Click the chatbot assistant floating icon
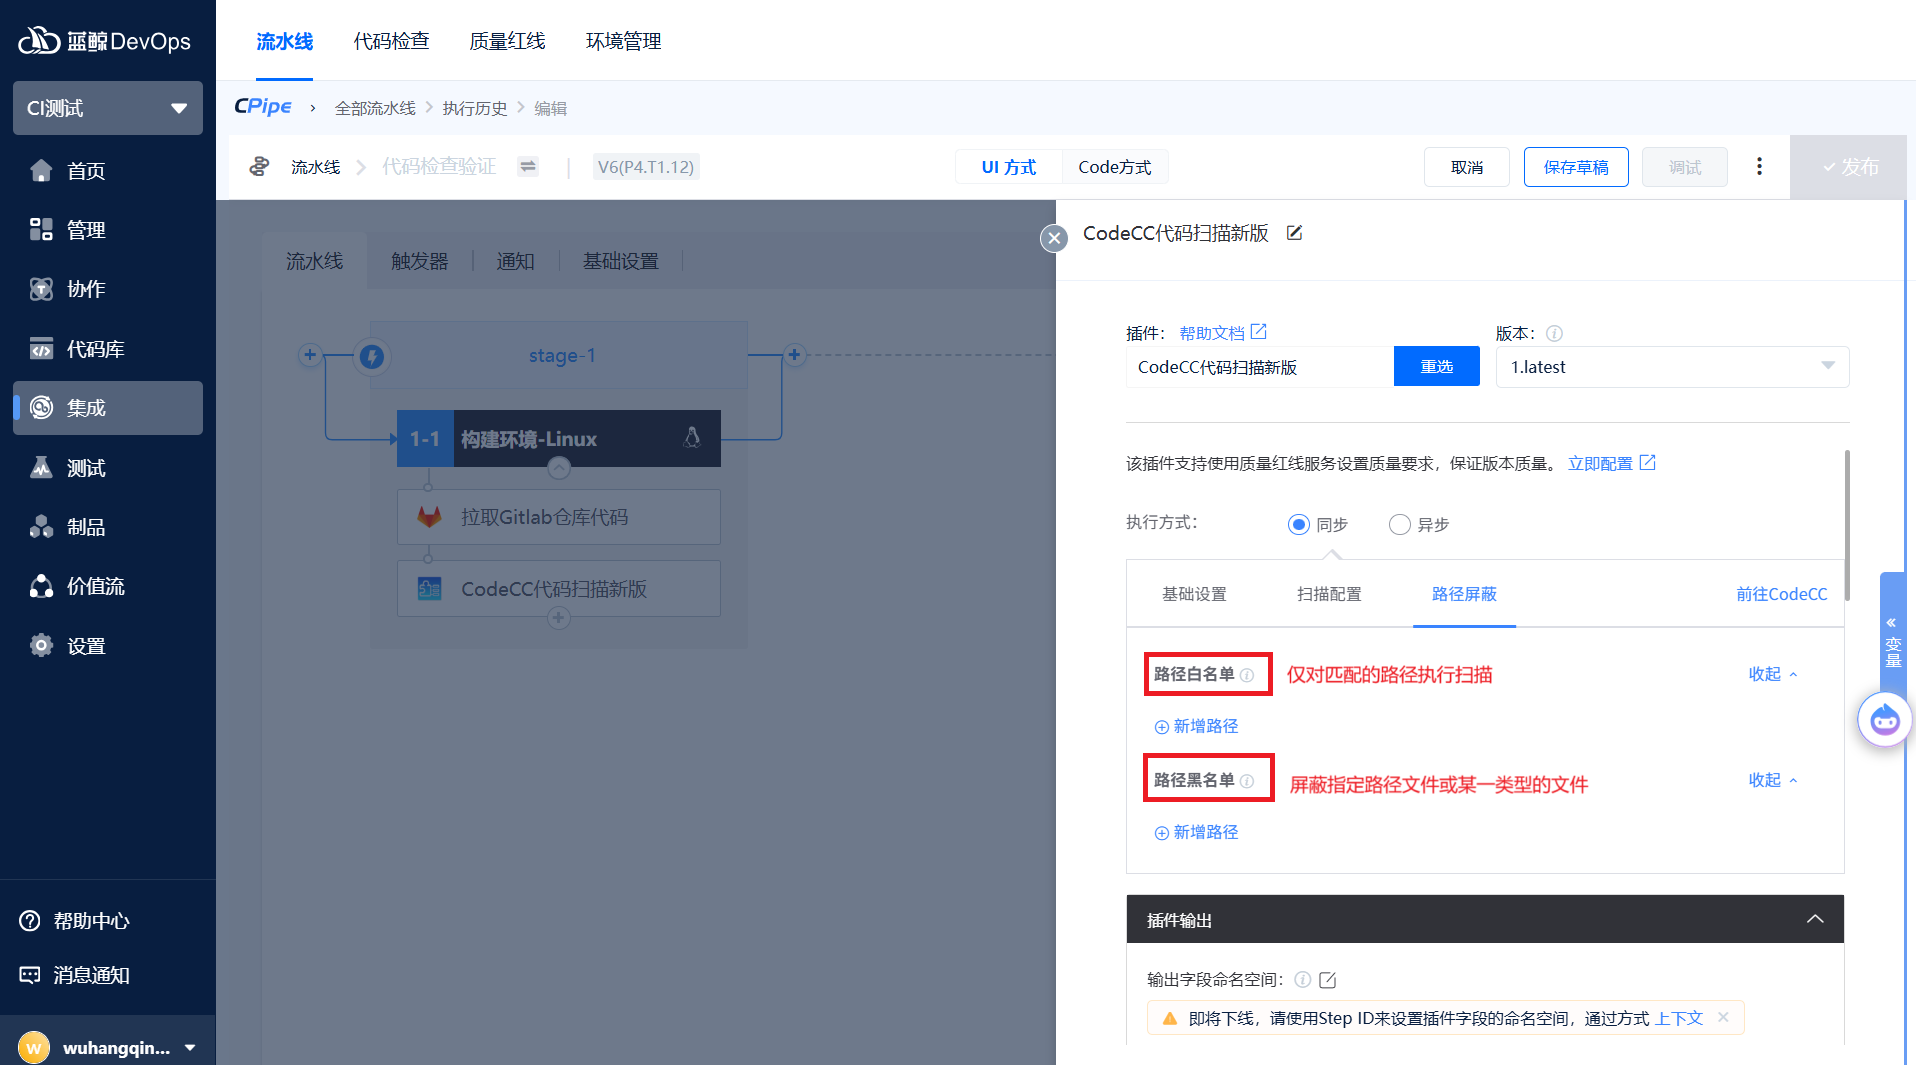Screen dimensions: 1916x1065 [1884, 719]
